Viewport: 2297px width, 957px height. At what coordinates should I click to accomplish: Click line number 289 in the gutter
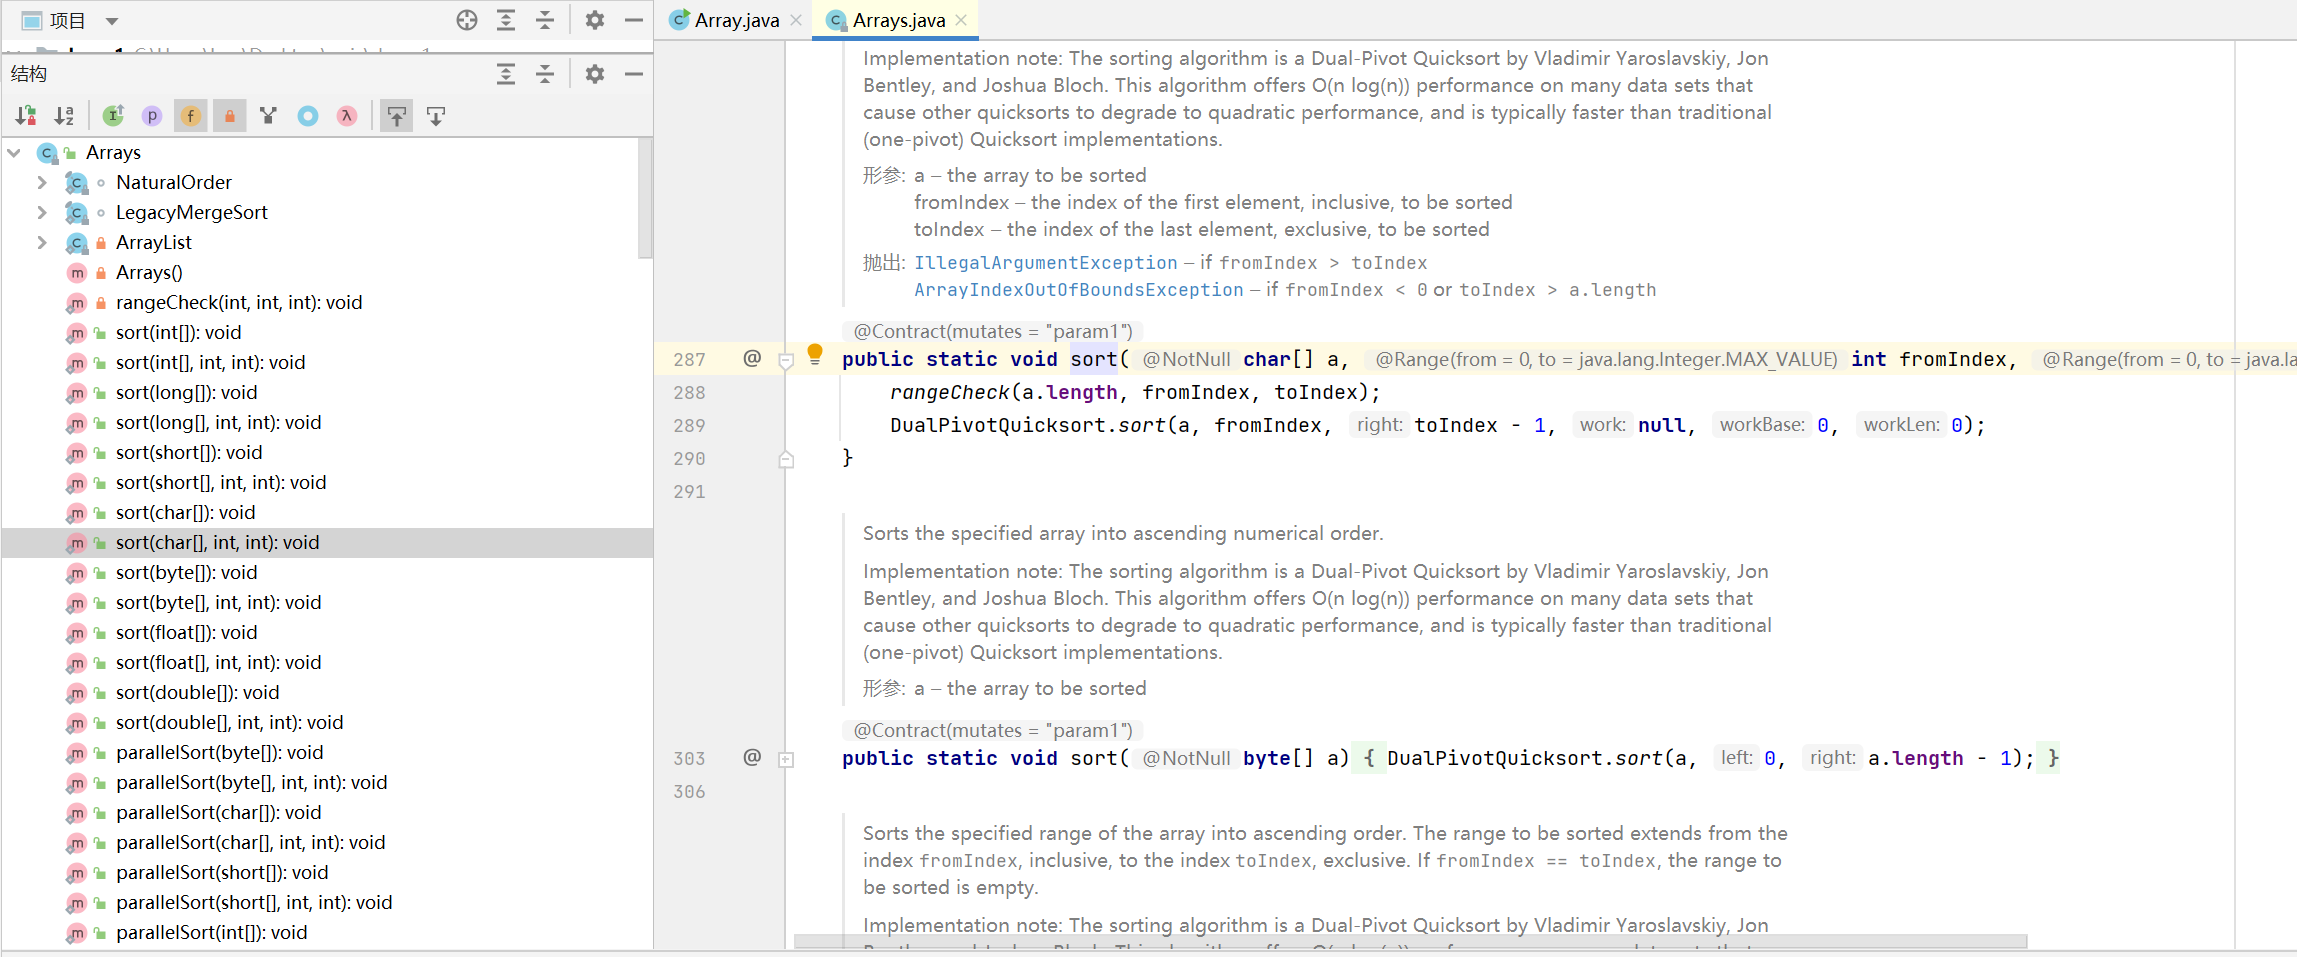(x=689, y=426)
